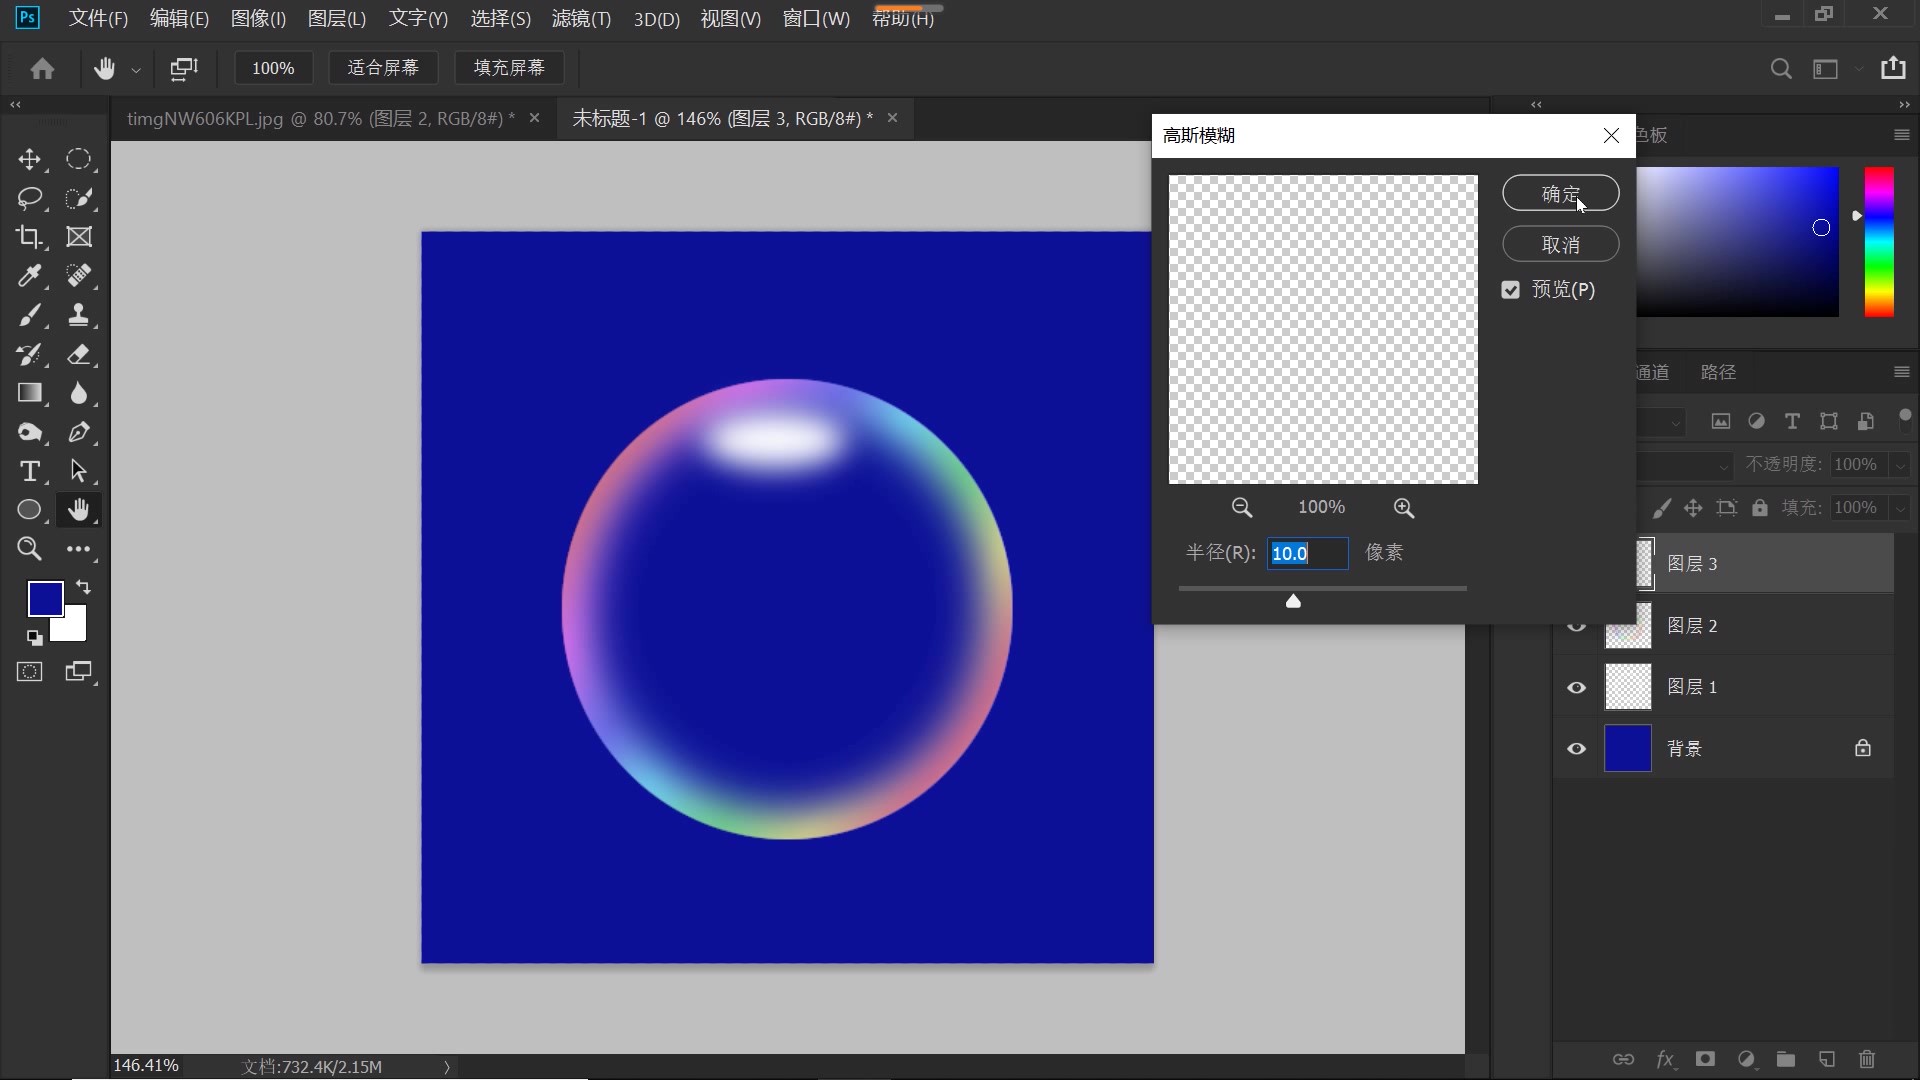
Task: Activate the Zoom tool
Action: pyautogui.click(x=30, y=549)
